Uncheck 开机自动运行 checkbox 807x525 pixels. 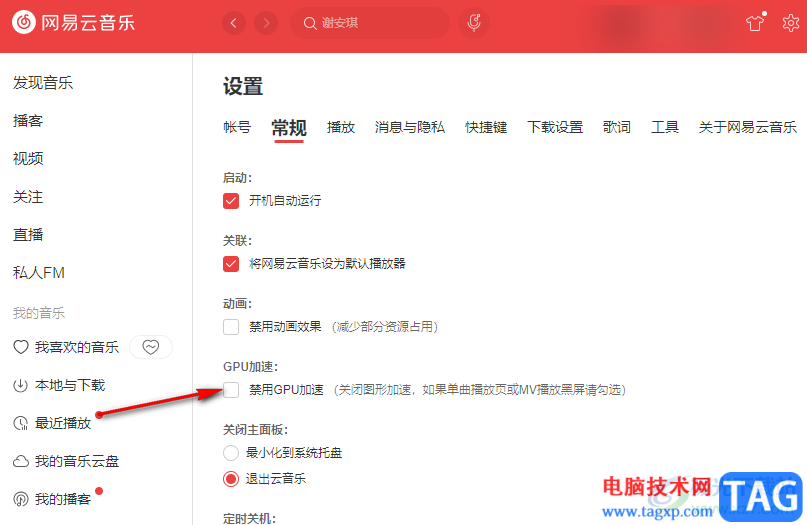(231, 201)
